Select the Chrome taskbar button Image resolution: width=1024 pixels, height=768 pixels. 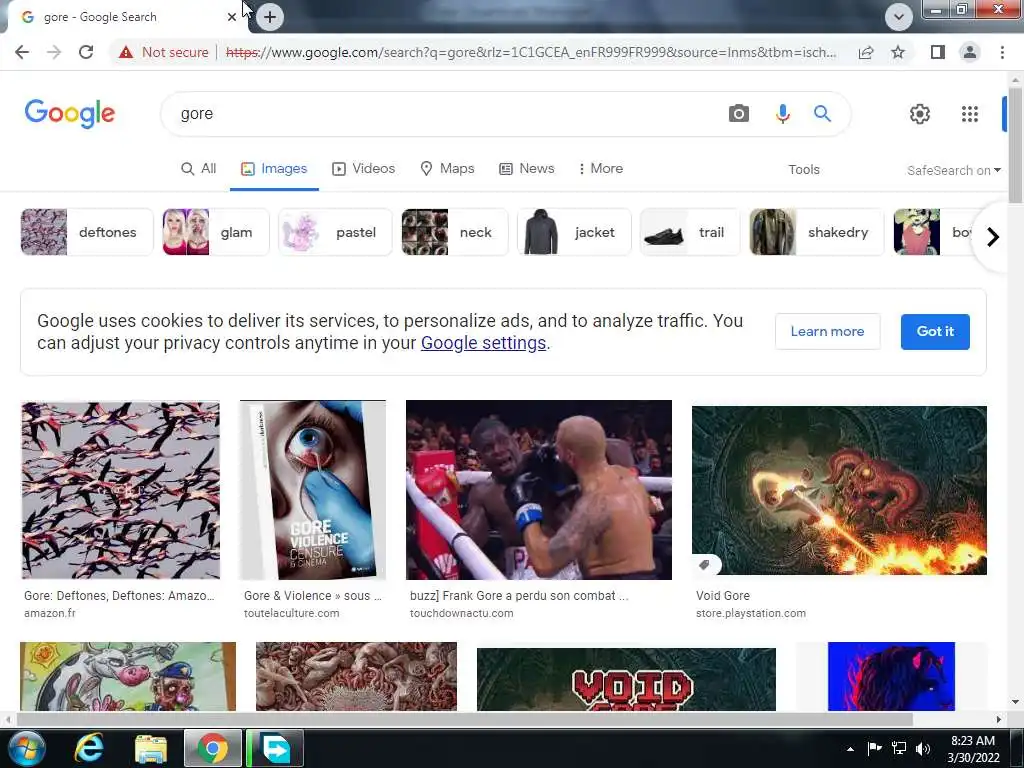(213, 748)
